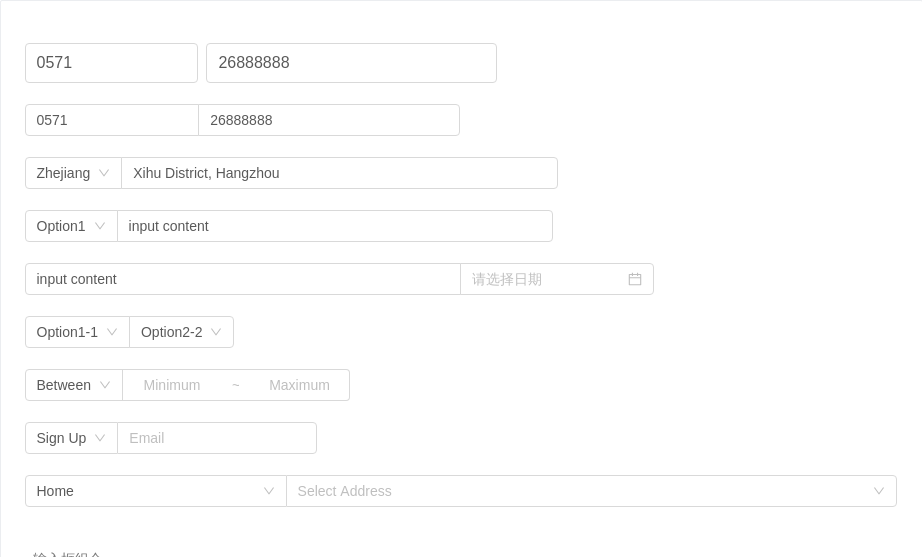Image resolution: width=922 pixels, height=557 pixels.
Task: Click the large 0571 area code field
Action: coord(112,63)
